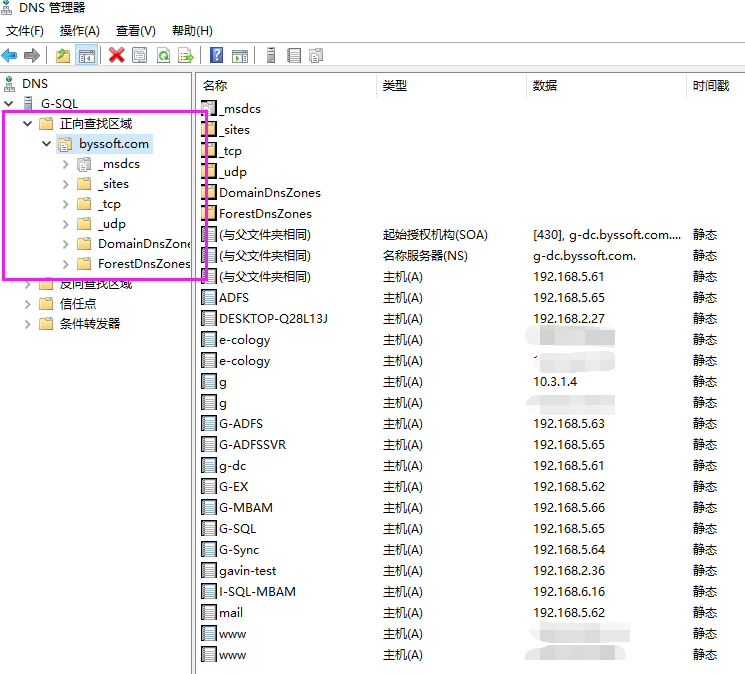The width and height of the screenshot is (745, 674).
Task: Collapse the 正向查找区域 node
Action: pos(28,124)
